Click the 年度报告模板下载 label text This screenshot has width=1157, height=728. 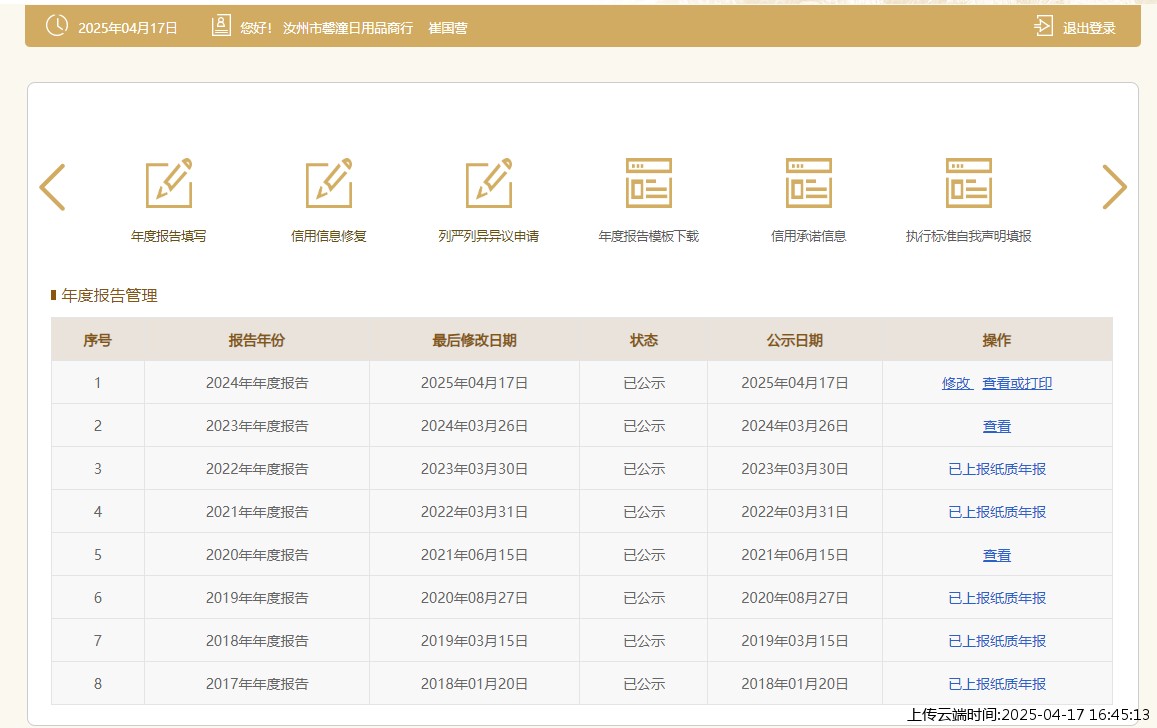pyautogui.click(x=649, y=236)
